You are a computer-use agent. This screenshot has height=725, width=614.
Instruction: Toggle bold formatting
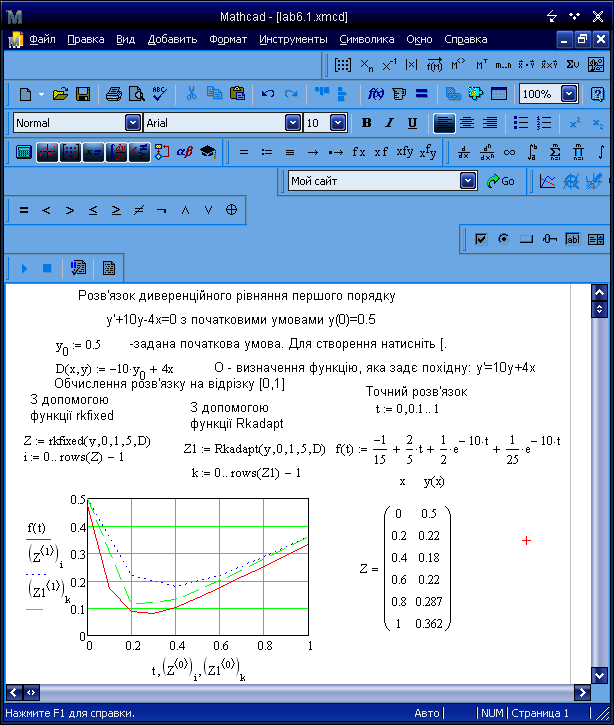366,123
